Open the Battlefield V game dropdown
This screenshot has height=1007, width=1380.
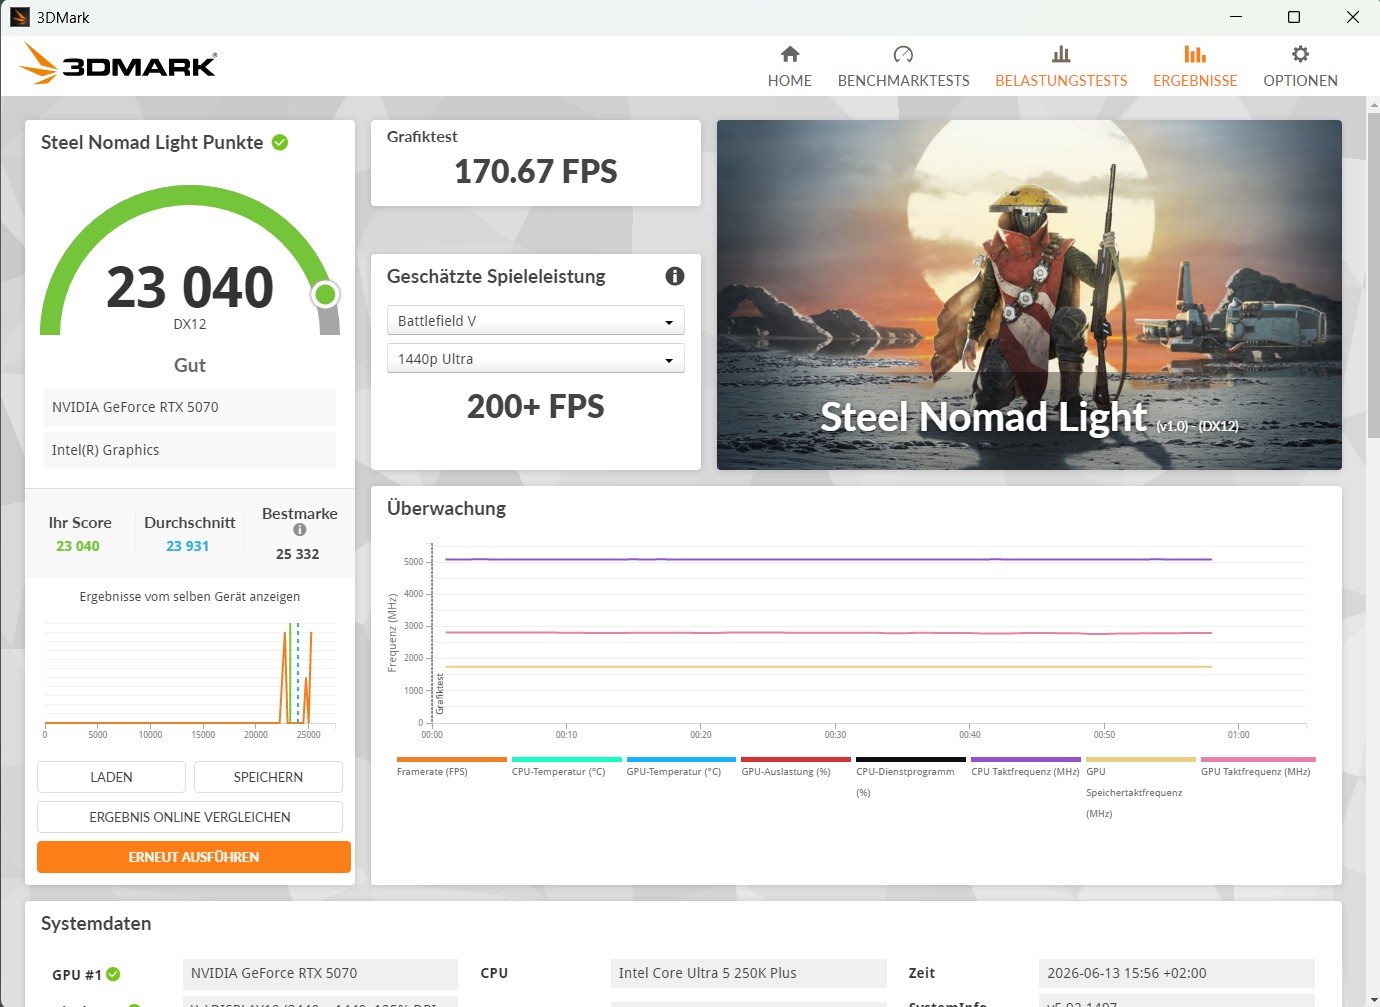(535, 320)
